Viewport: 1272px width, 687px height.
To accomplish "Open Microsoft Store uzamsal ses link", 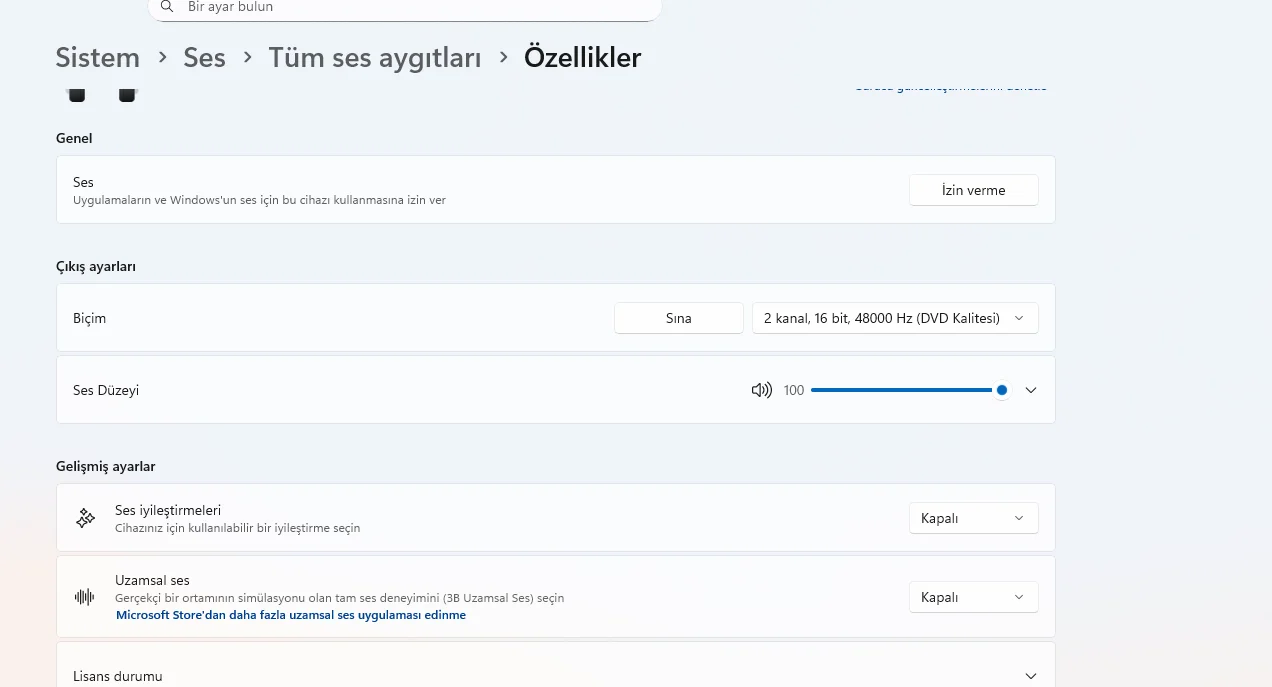I will coord(291,615).
